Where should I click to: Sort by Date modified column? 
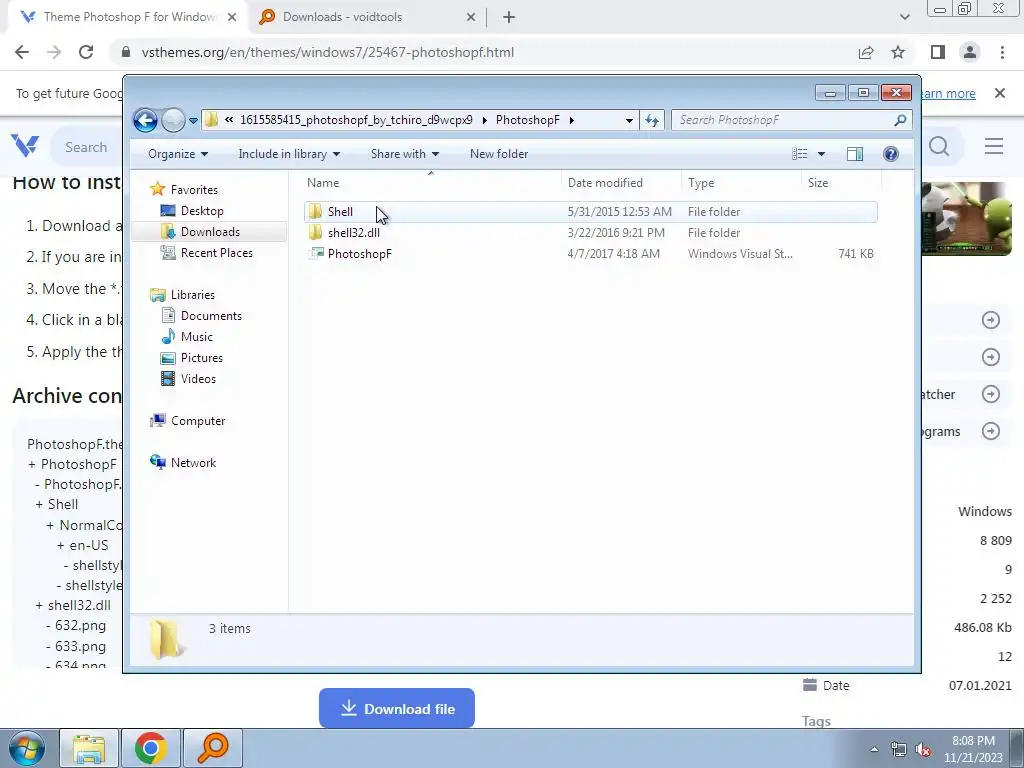tap(620, 183)
